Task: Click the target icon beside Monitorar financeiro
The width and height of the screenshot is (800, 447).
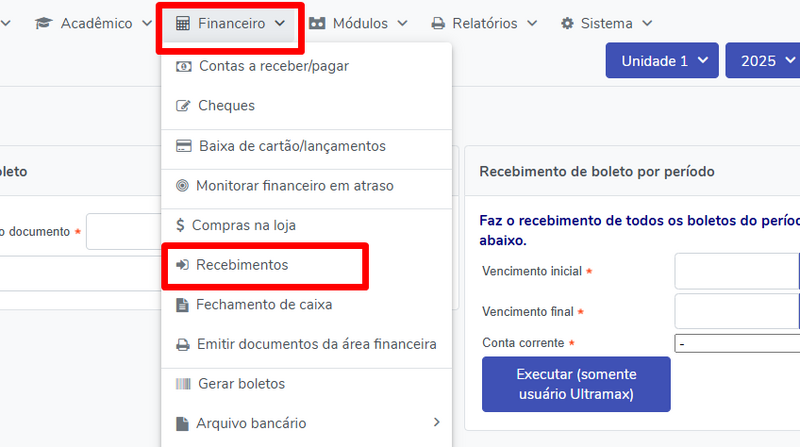Action: pos(182,186)
